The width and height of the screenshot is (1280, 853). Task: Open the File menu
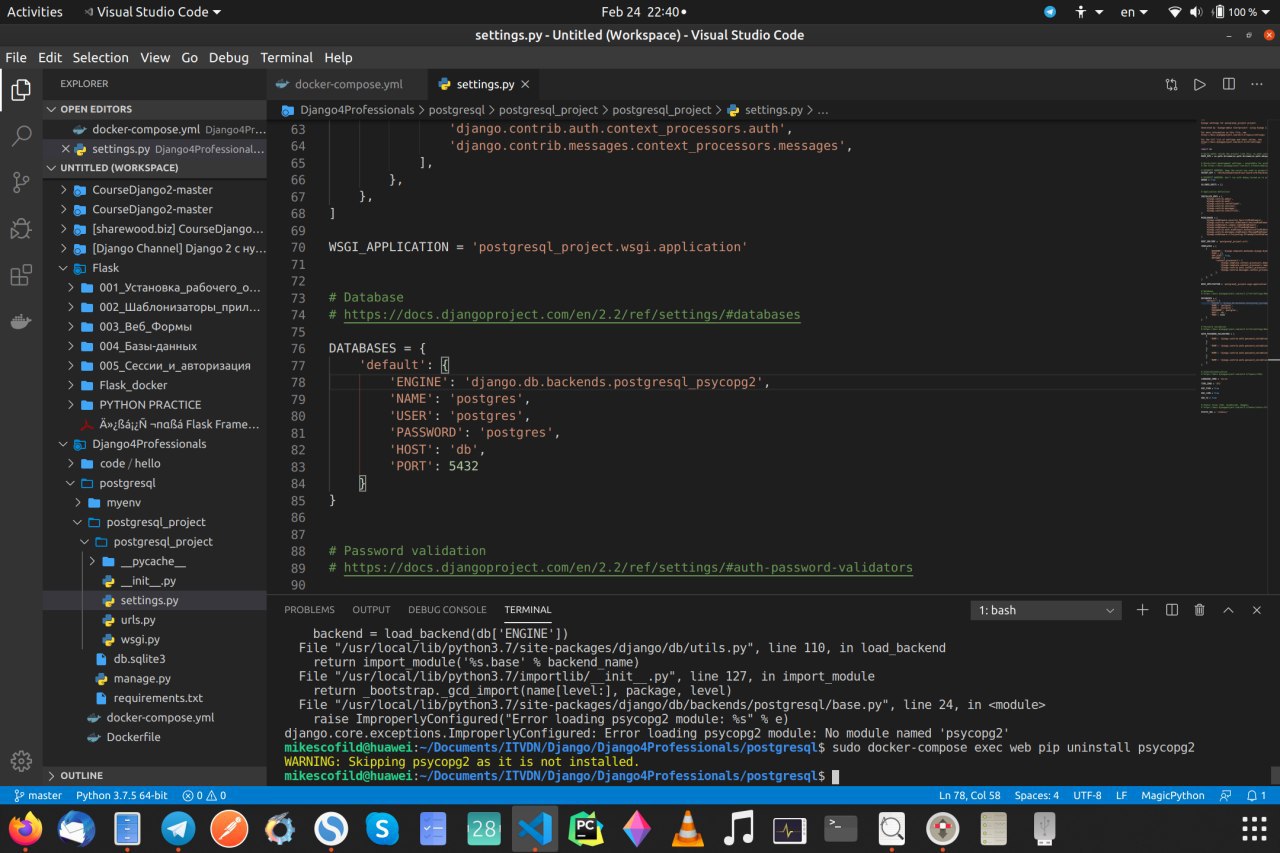point(16,57)
